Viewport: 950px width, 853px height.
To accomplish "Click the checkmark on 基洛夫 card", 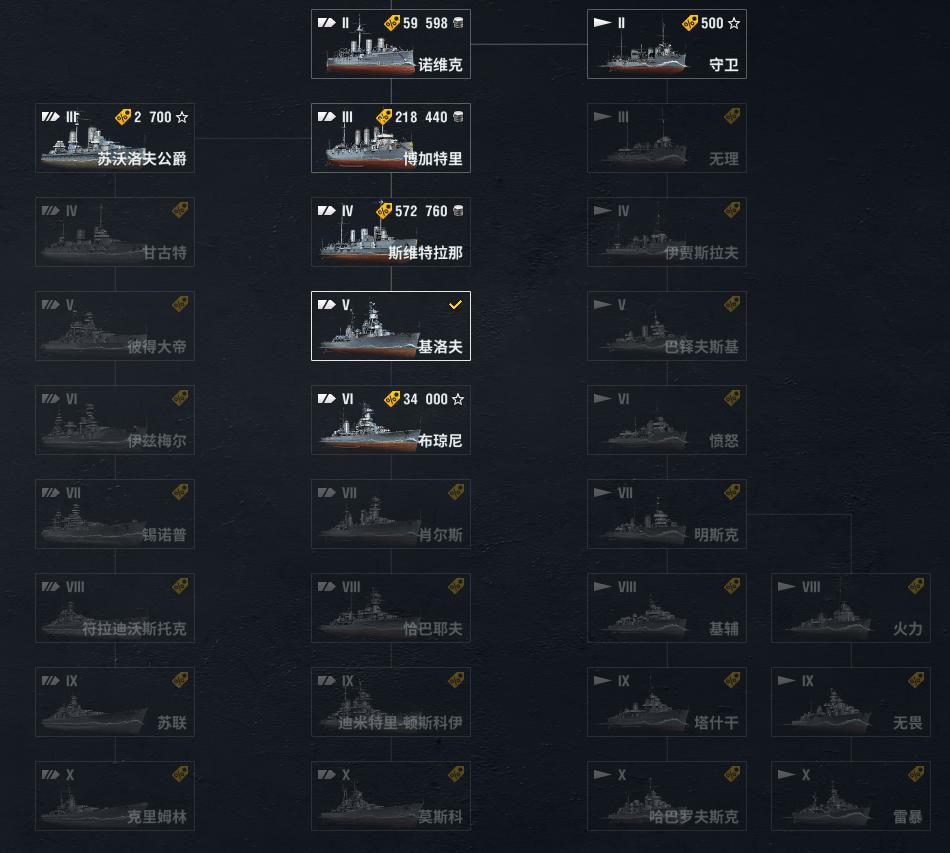I will [455, 305].
